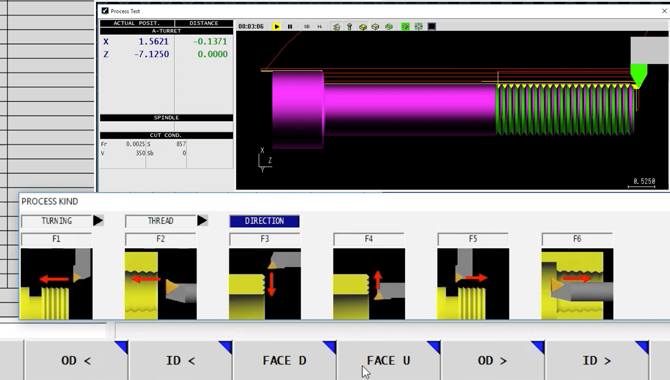Pause the process test simulation

coord(290,27)
